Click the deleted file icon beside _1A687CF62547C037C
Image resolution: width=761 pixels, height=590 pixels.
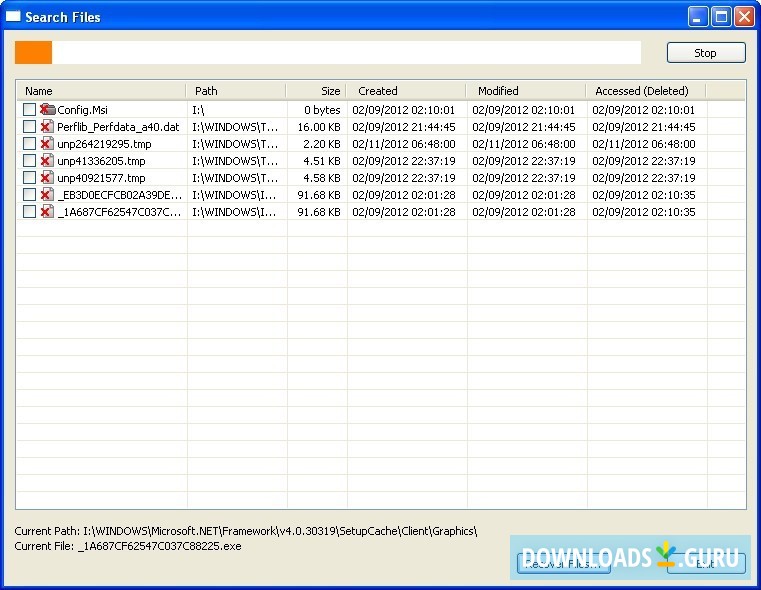[x=47, y=212]
